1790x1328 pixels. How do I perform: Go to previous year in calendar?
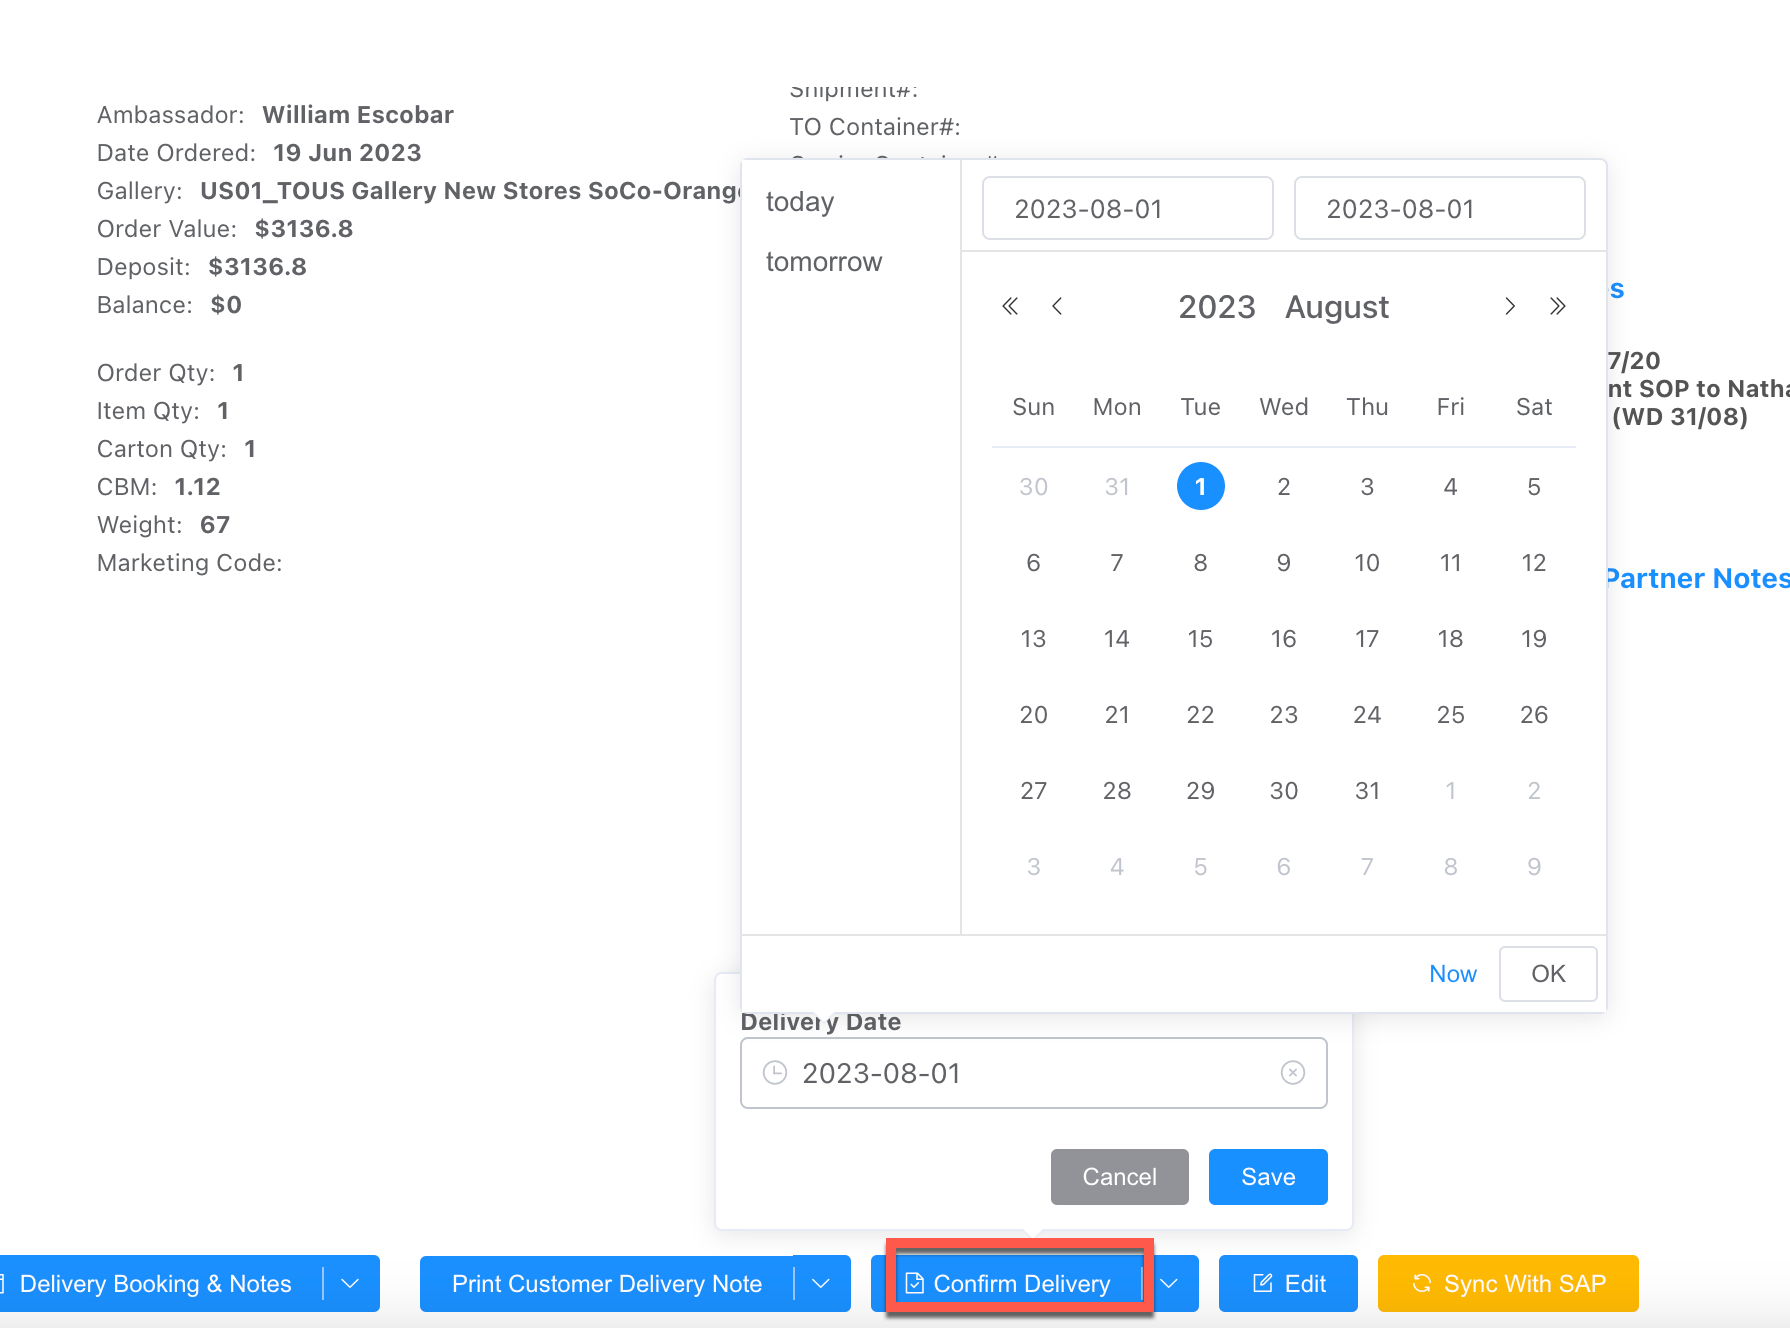(1010, 307)
